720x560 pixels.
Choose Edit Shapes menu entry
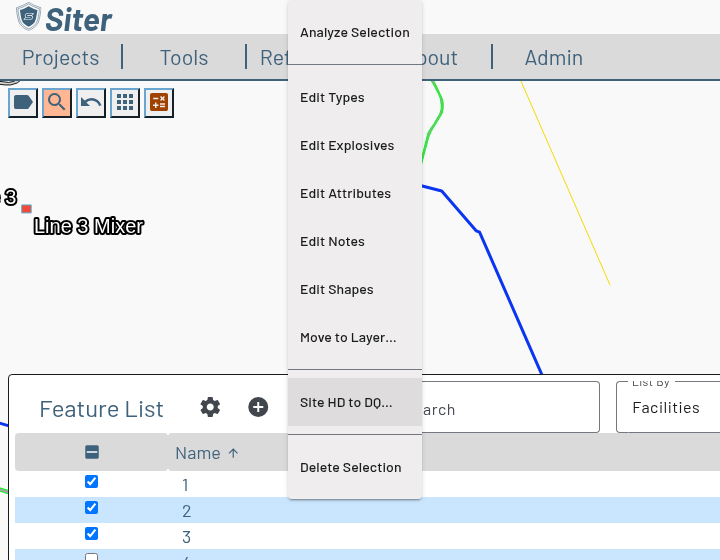coord(354,290)
